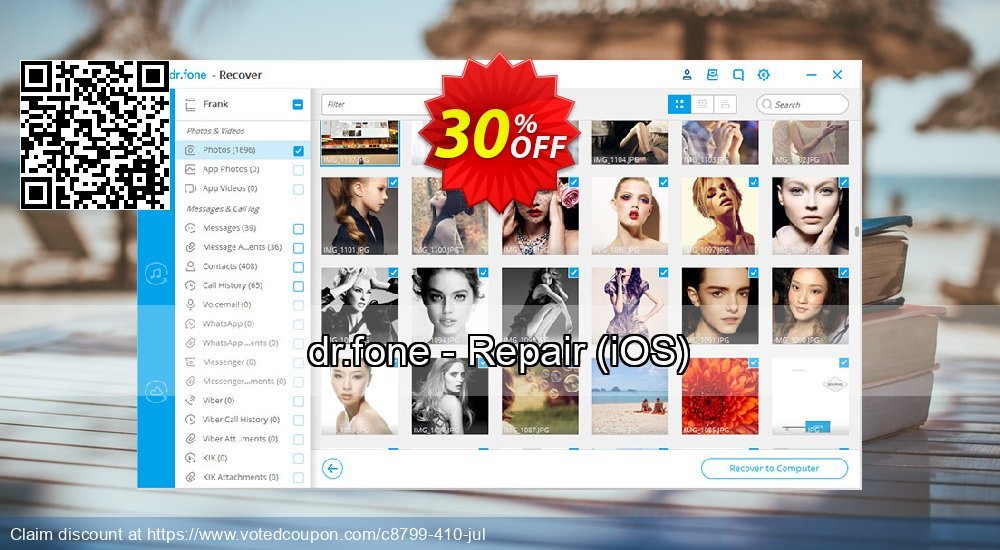Click the Photos & Videos section heading
This screenshot has height=550, width=1000.
pyautogui.click(x=216, y=131)
